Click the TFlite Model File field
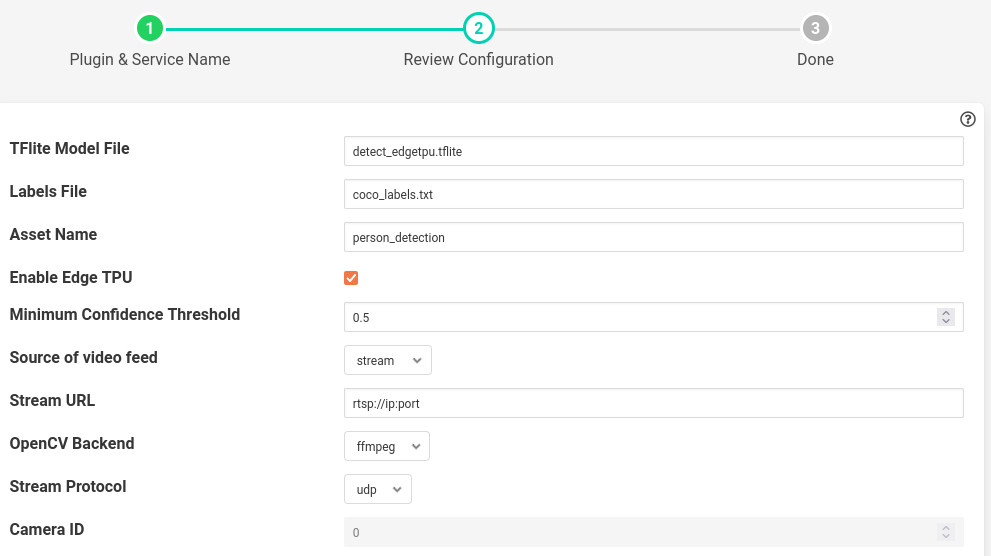This screenshot has width=991, height=556. pos(652,151)
